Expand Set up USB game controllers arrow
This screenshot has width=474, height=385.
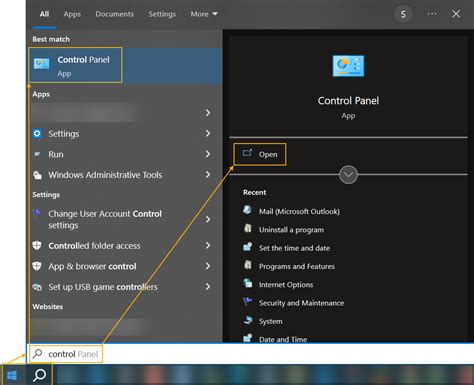coord(208,287)
